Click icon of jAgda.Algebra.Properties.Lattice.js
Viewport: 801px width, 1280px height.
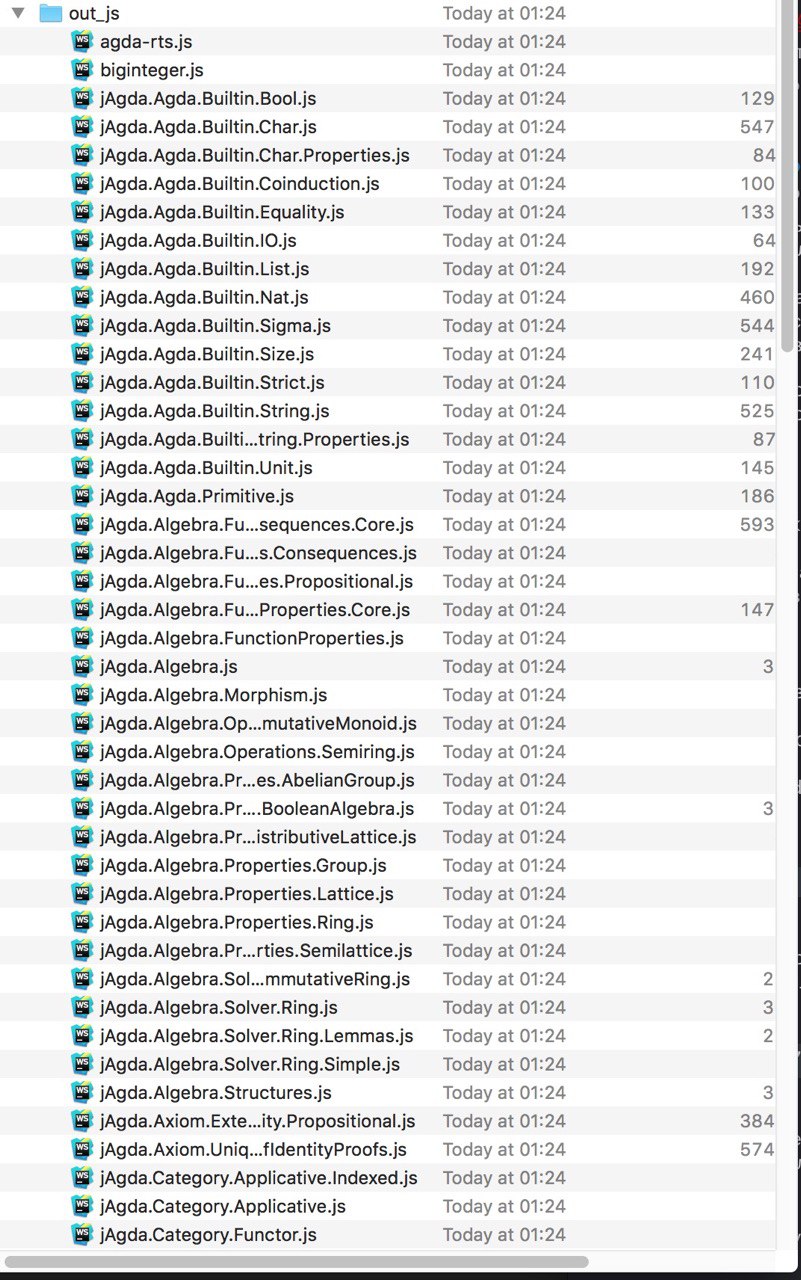tap(82, 894)
